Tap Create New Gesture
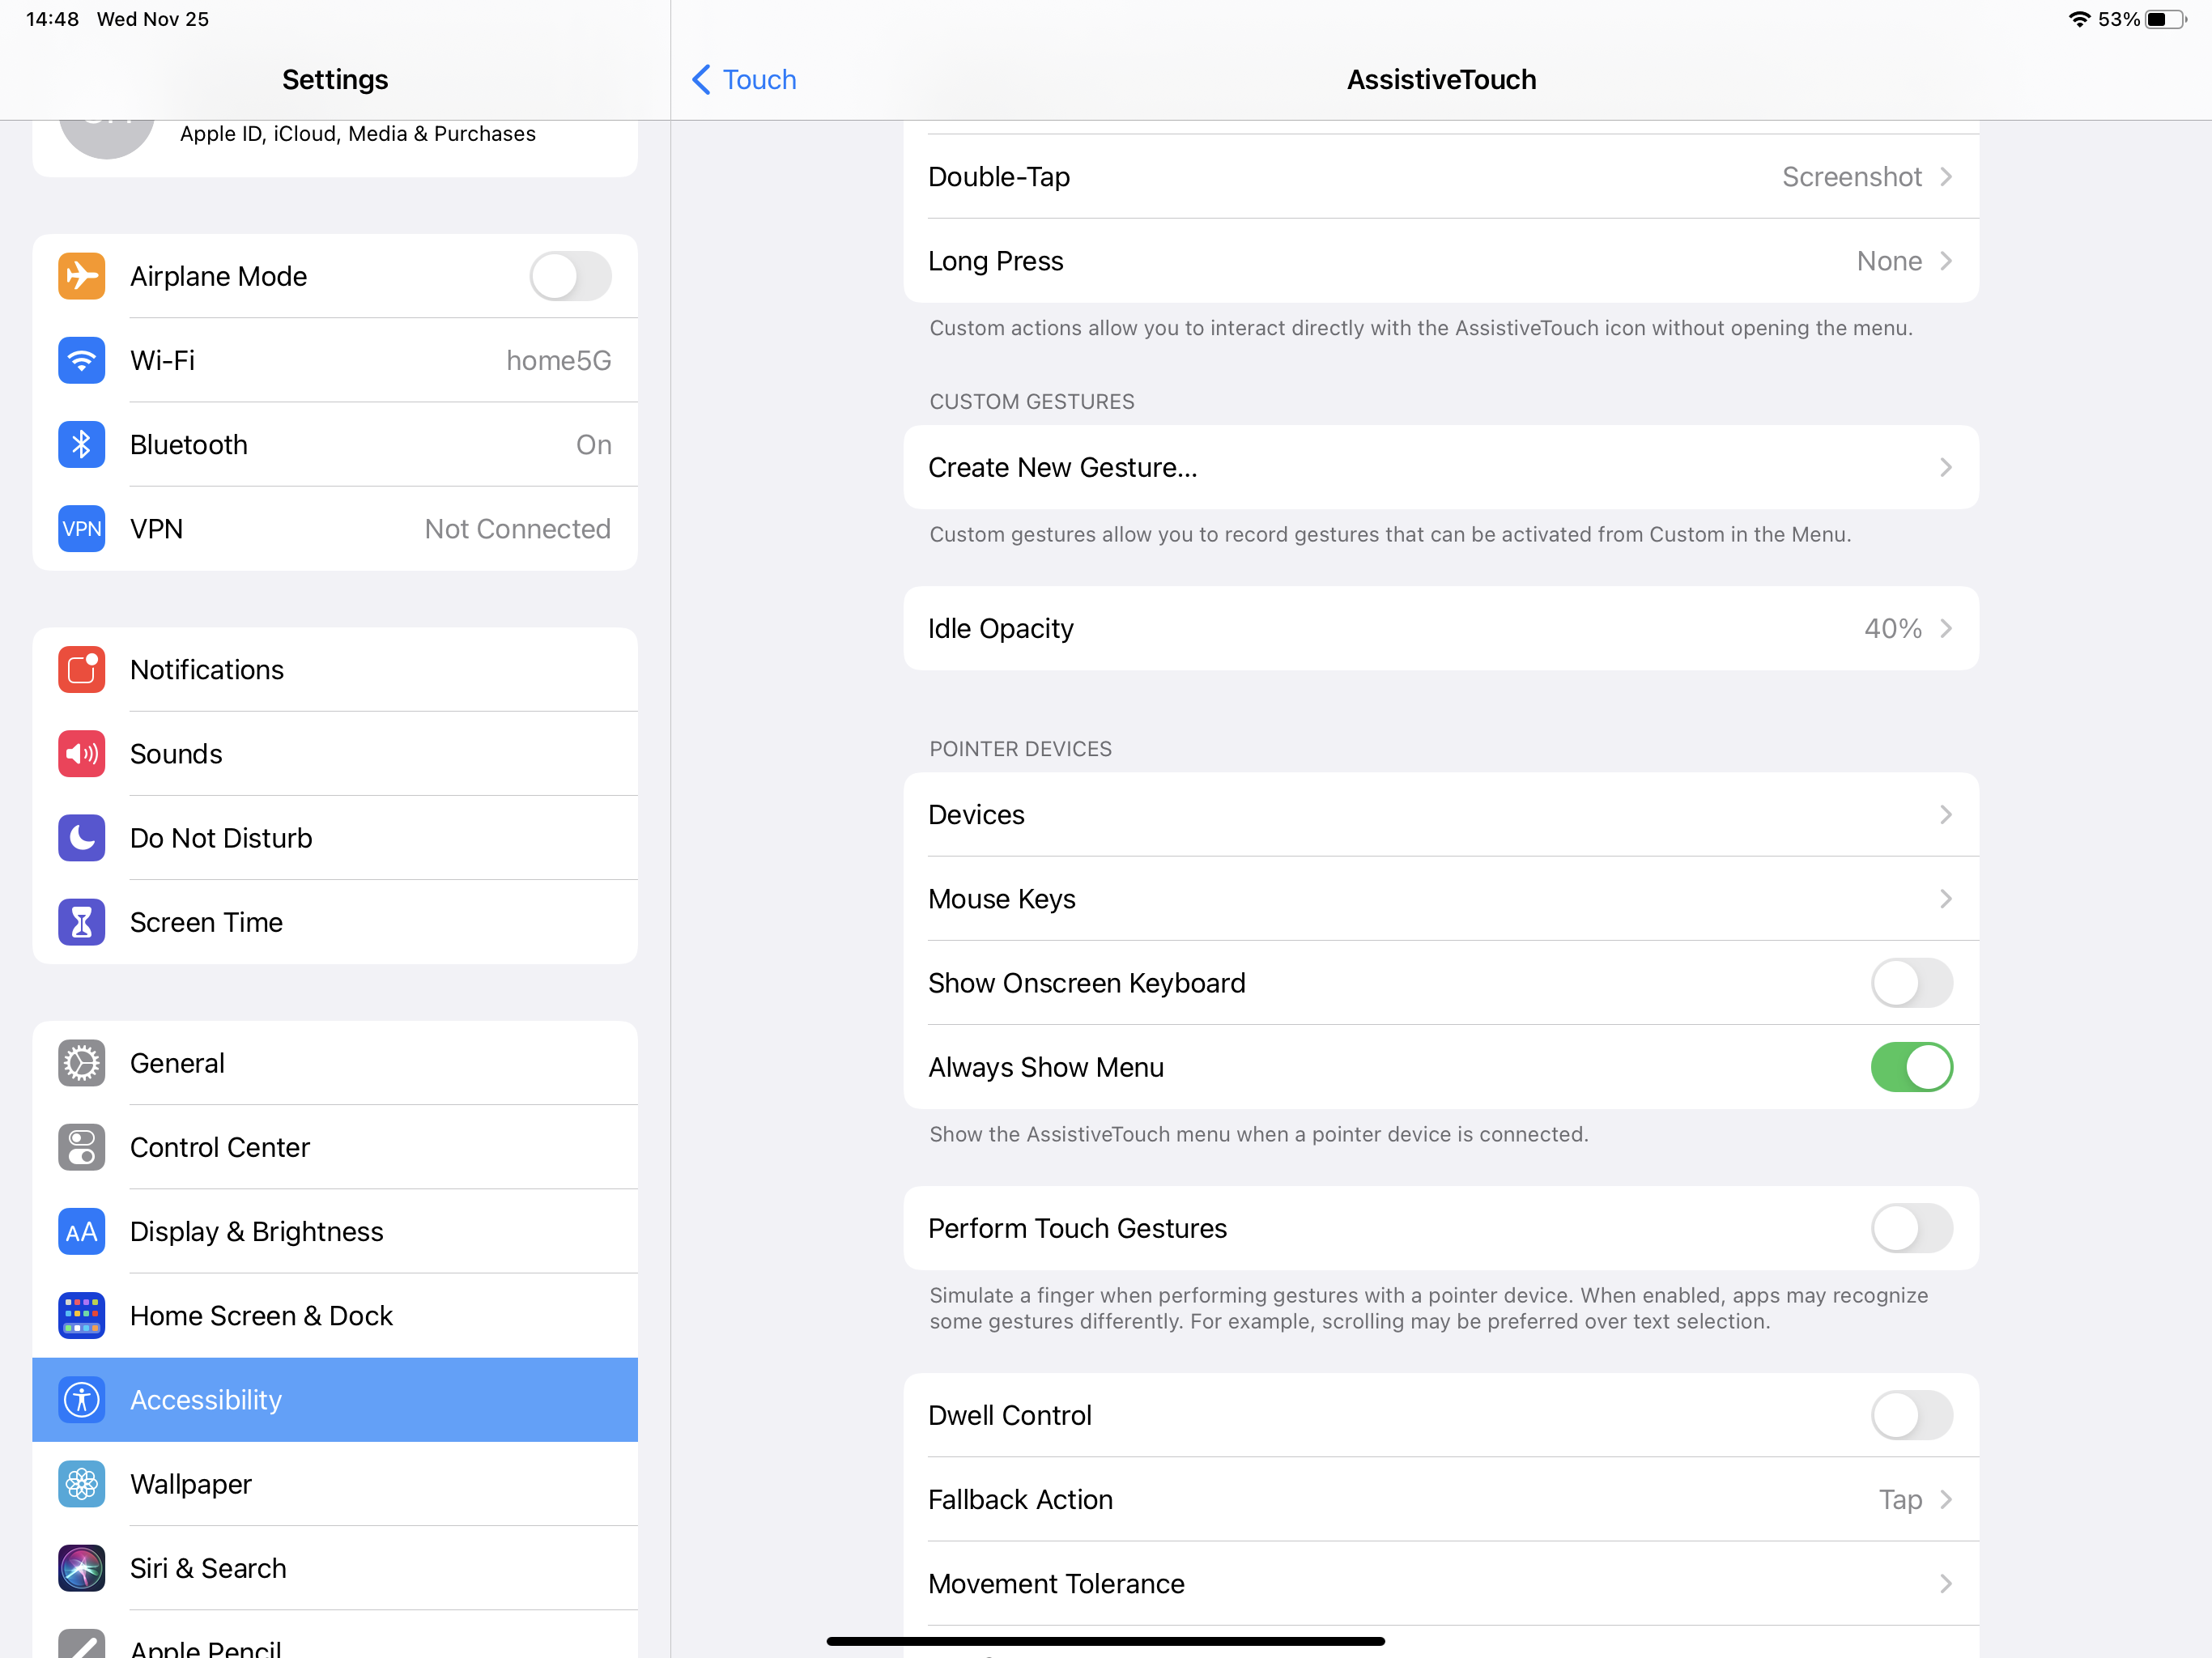The height and width of the screenshot is (1658, 2212). click(1440, 467)
